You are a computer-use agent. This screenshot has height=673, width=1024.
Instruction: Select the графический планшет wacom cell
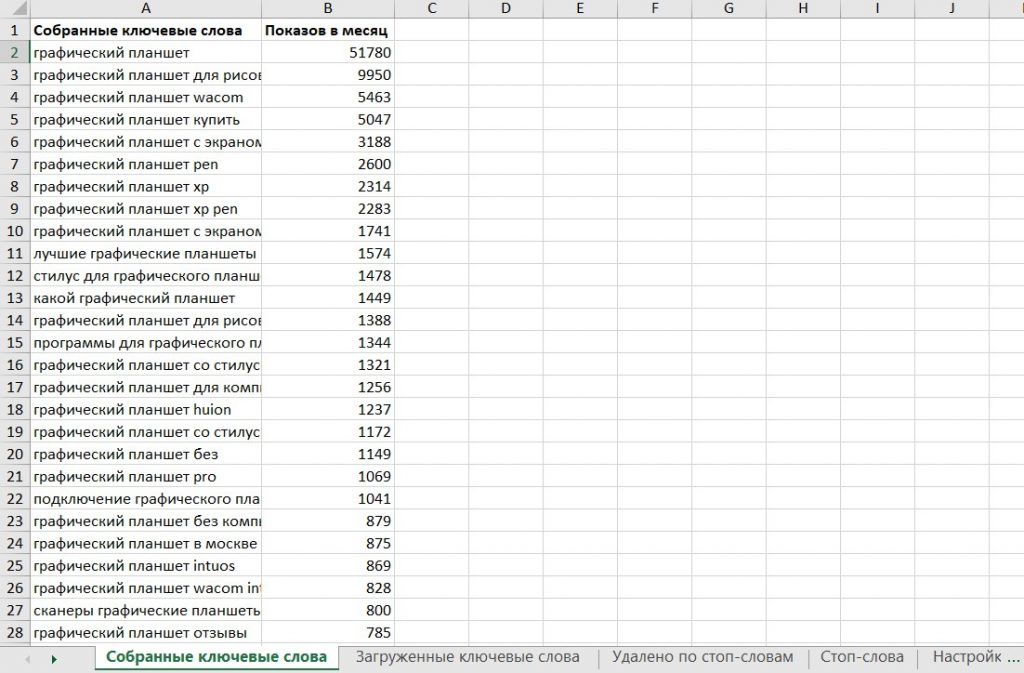(146, 97)
